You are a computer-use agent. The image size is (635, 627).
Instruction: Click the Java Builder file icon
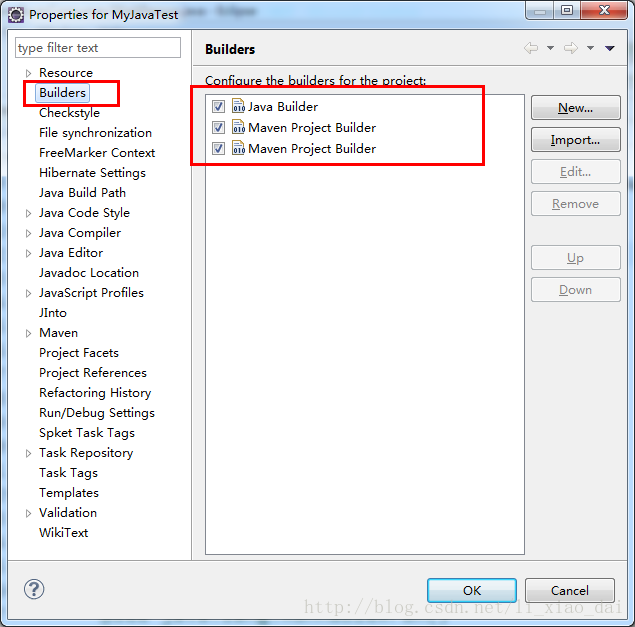[x=238, y=106]
